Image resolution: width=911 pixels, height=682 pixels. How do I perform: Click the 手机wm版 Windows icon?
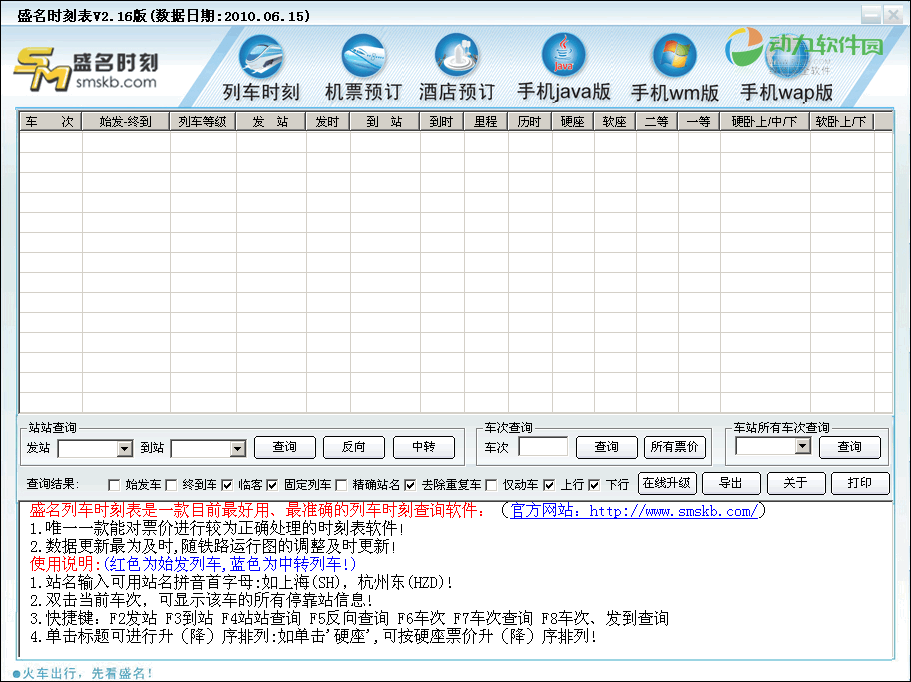pos(674,55)
